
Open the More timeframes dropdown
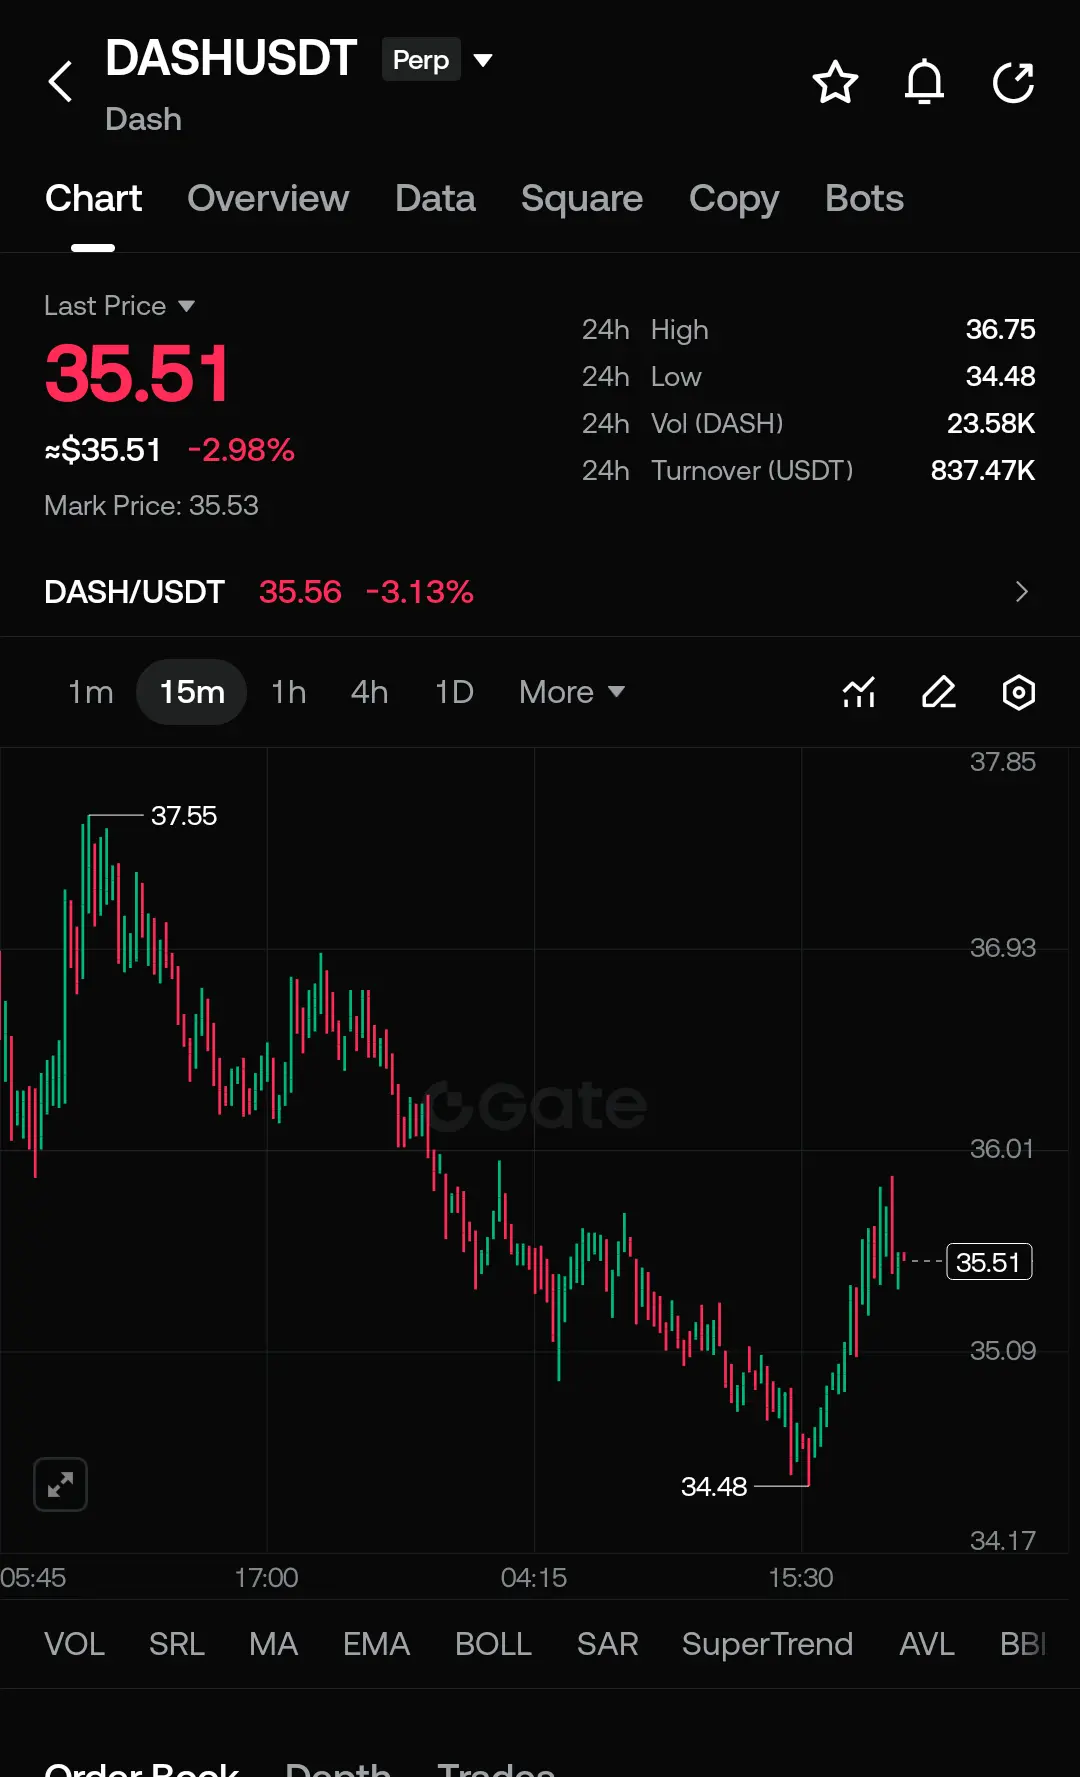(572, 692)
